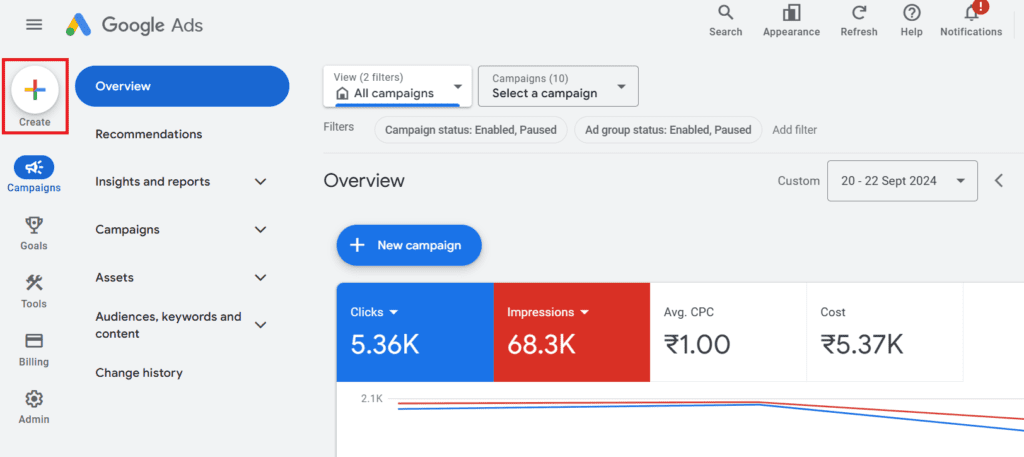Open the hamburger main menu

click(34, 24)
